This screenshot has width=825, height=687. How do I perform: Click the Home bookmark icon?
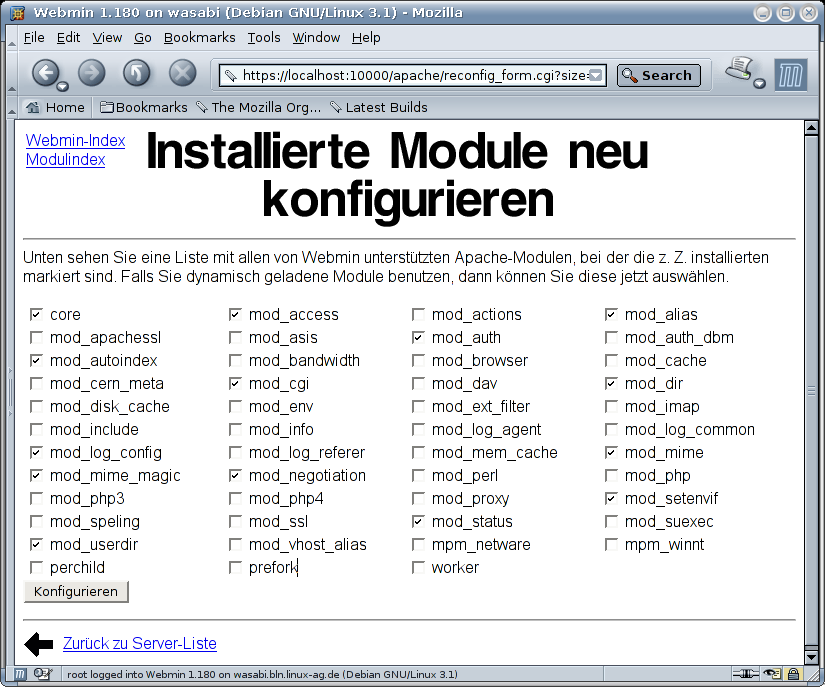(33, 107)
